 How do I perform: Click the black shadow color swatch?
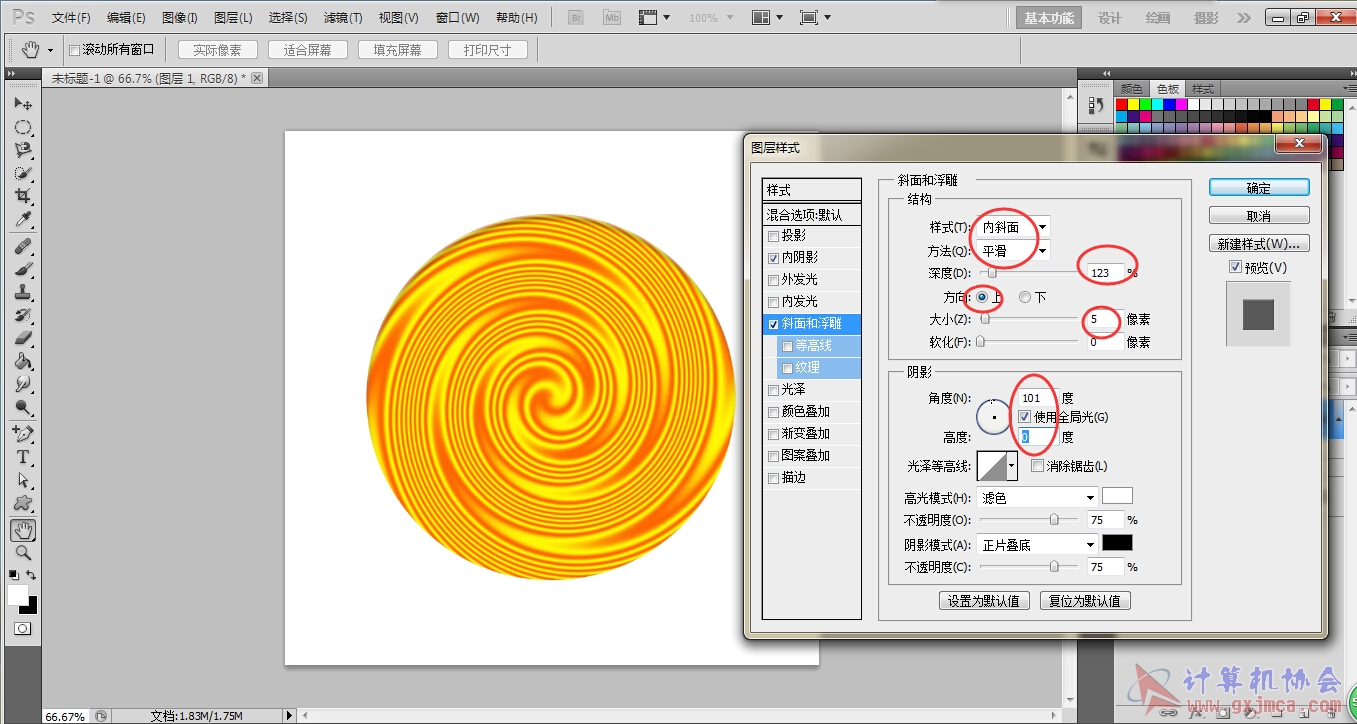coord(1117,543)
